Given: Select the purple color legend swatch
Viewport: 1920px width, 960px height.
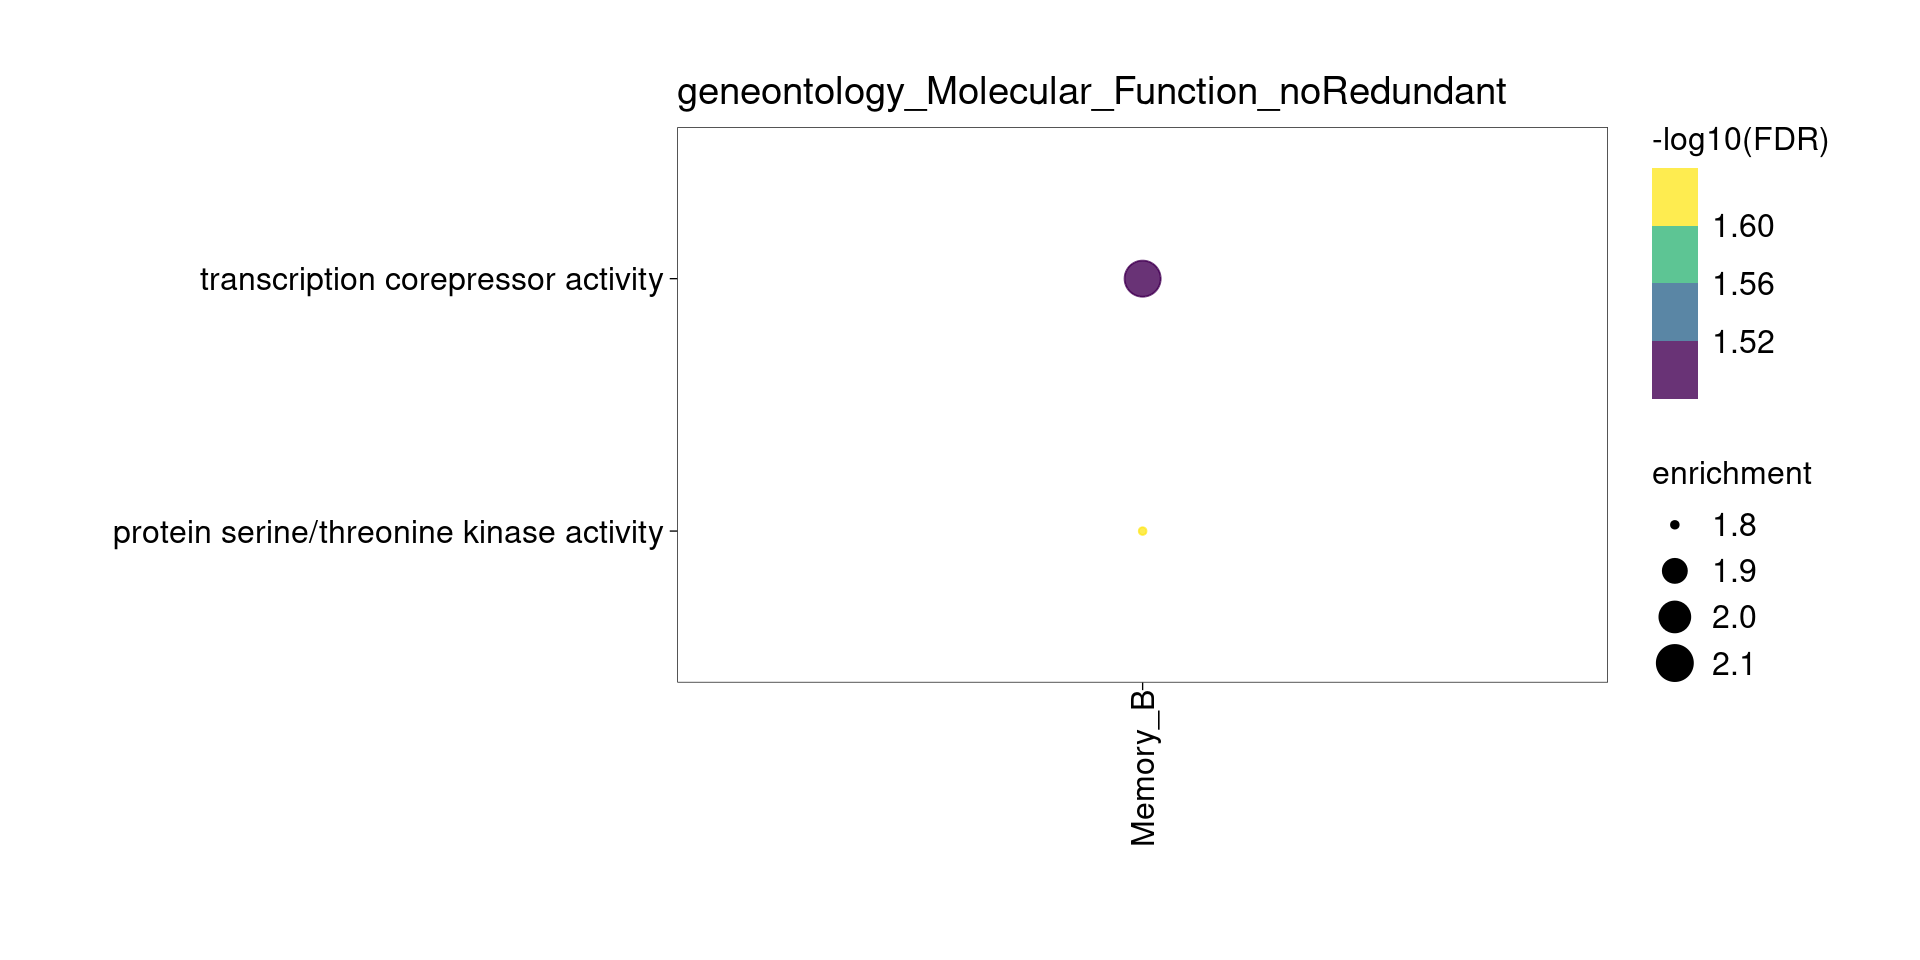Looking at the screenshot, I should coord(1674,370).
